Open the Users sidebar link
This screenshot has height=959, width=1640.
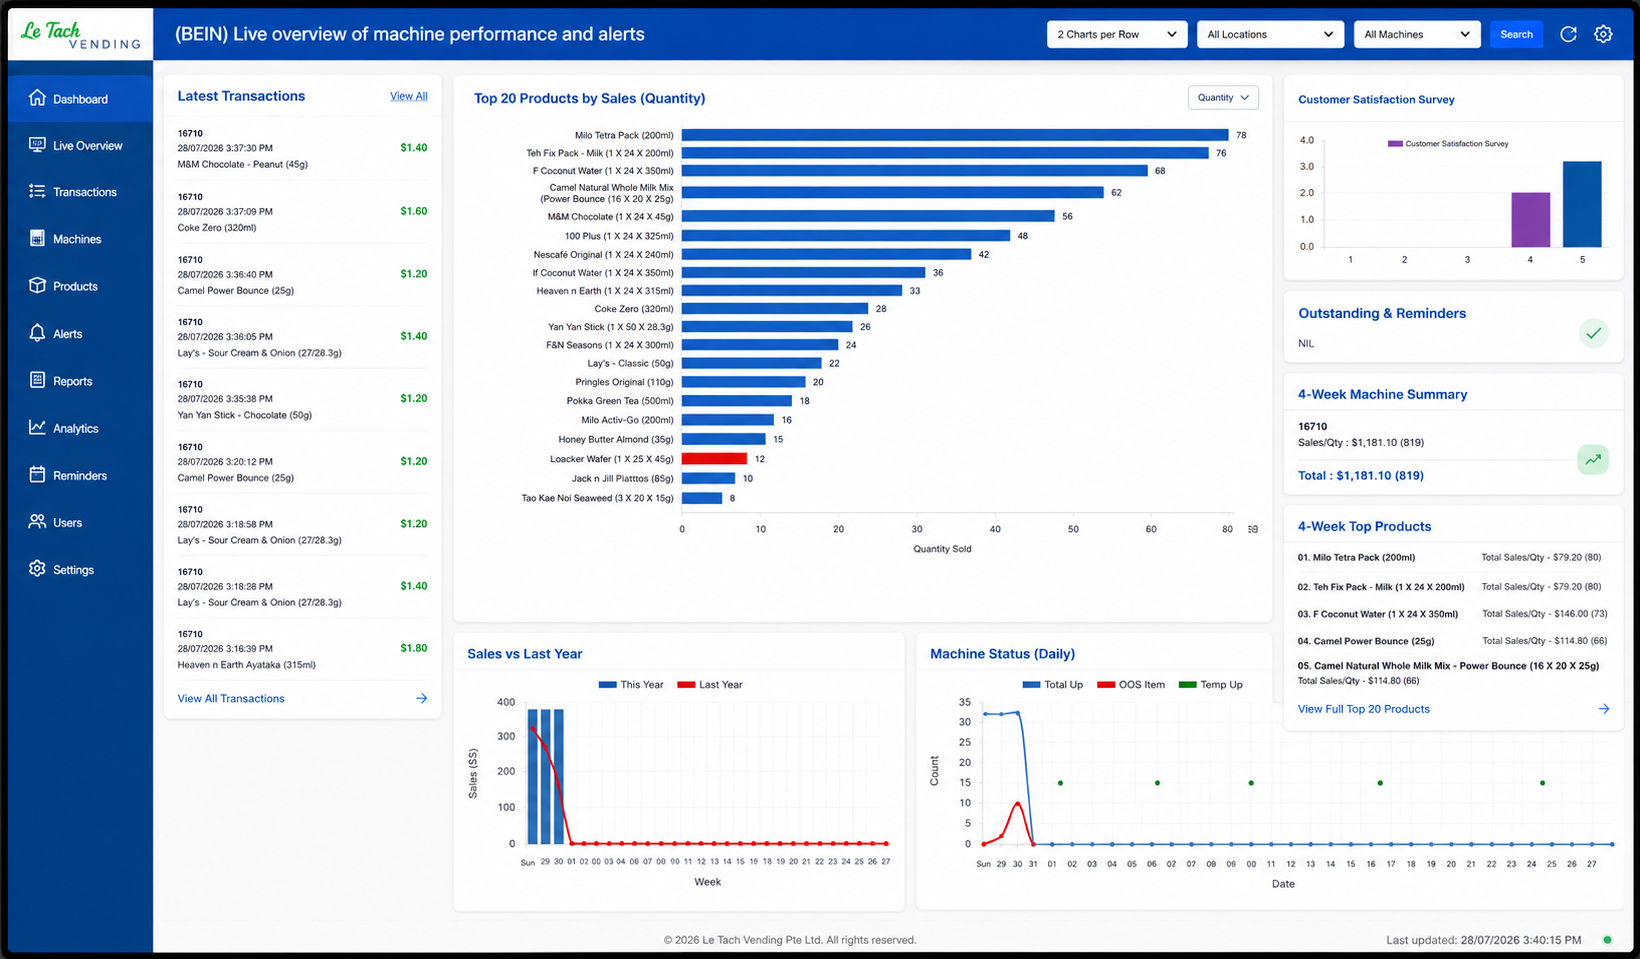(80, 522)
